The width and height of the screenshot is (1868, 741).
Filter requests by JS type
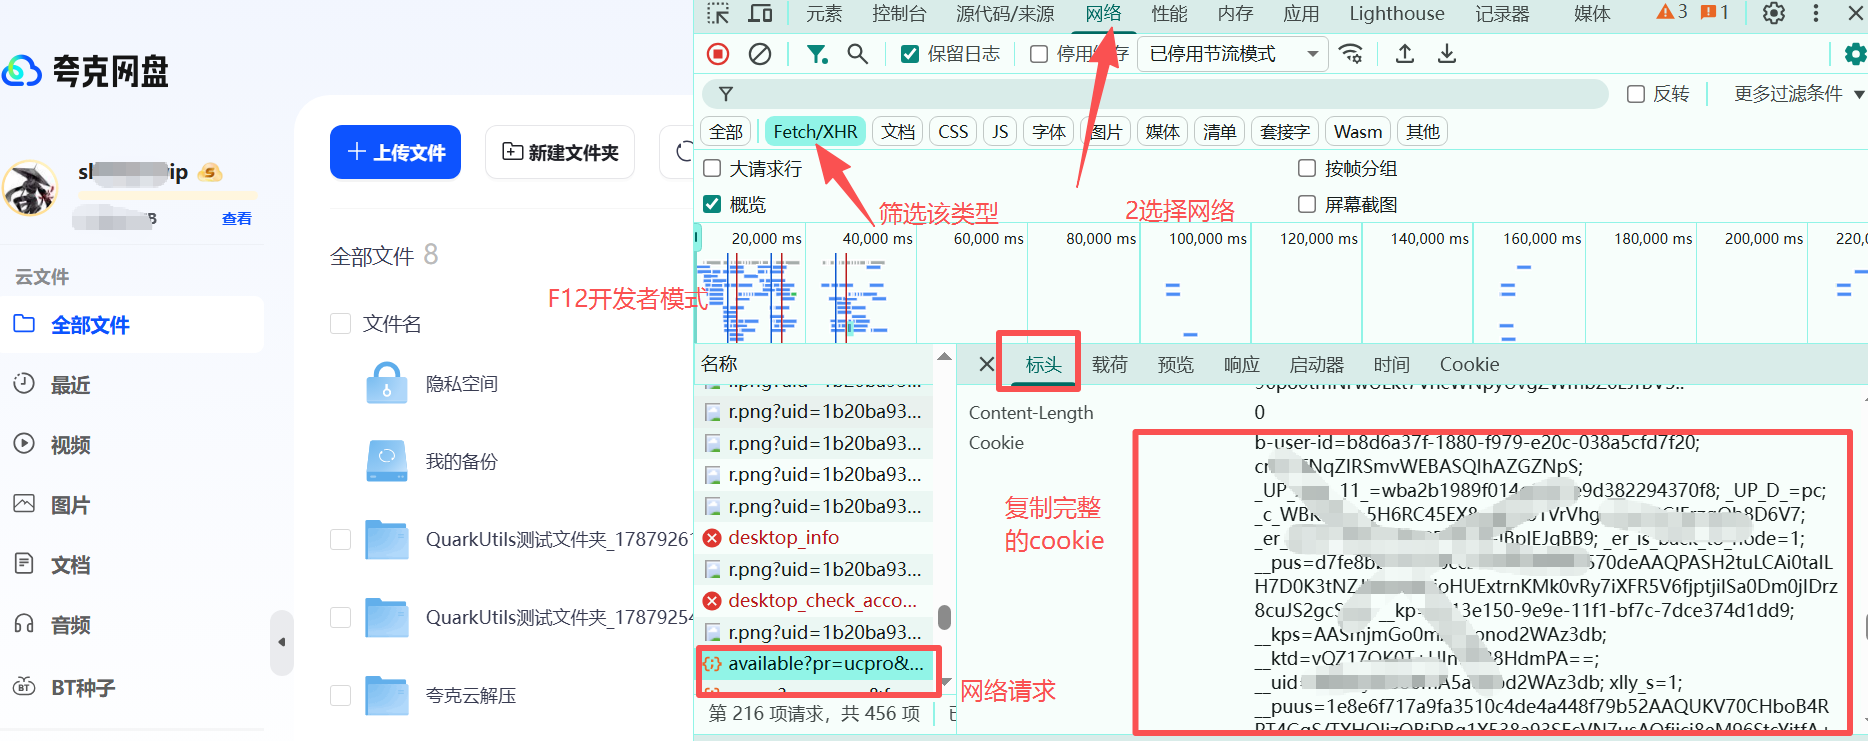point(1000,132)
